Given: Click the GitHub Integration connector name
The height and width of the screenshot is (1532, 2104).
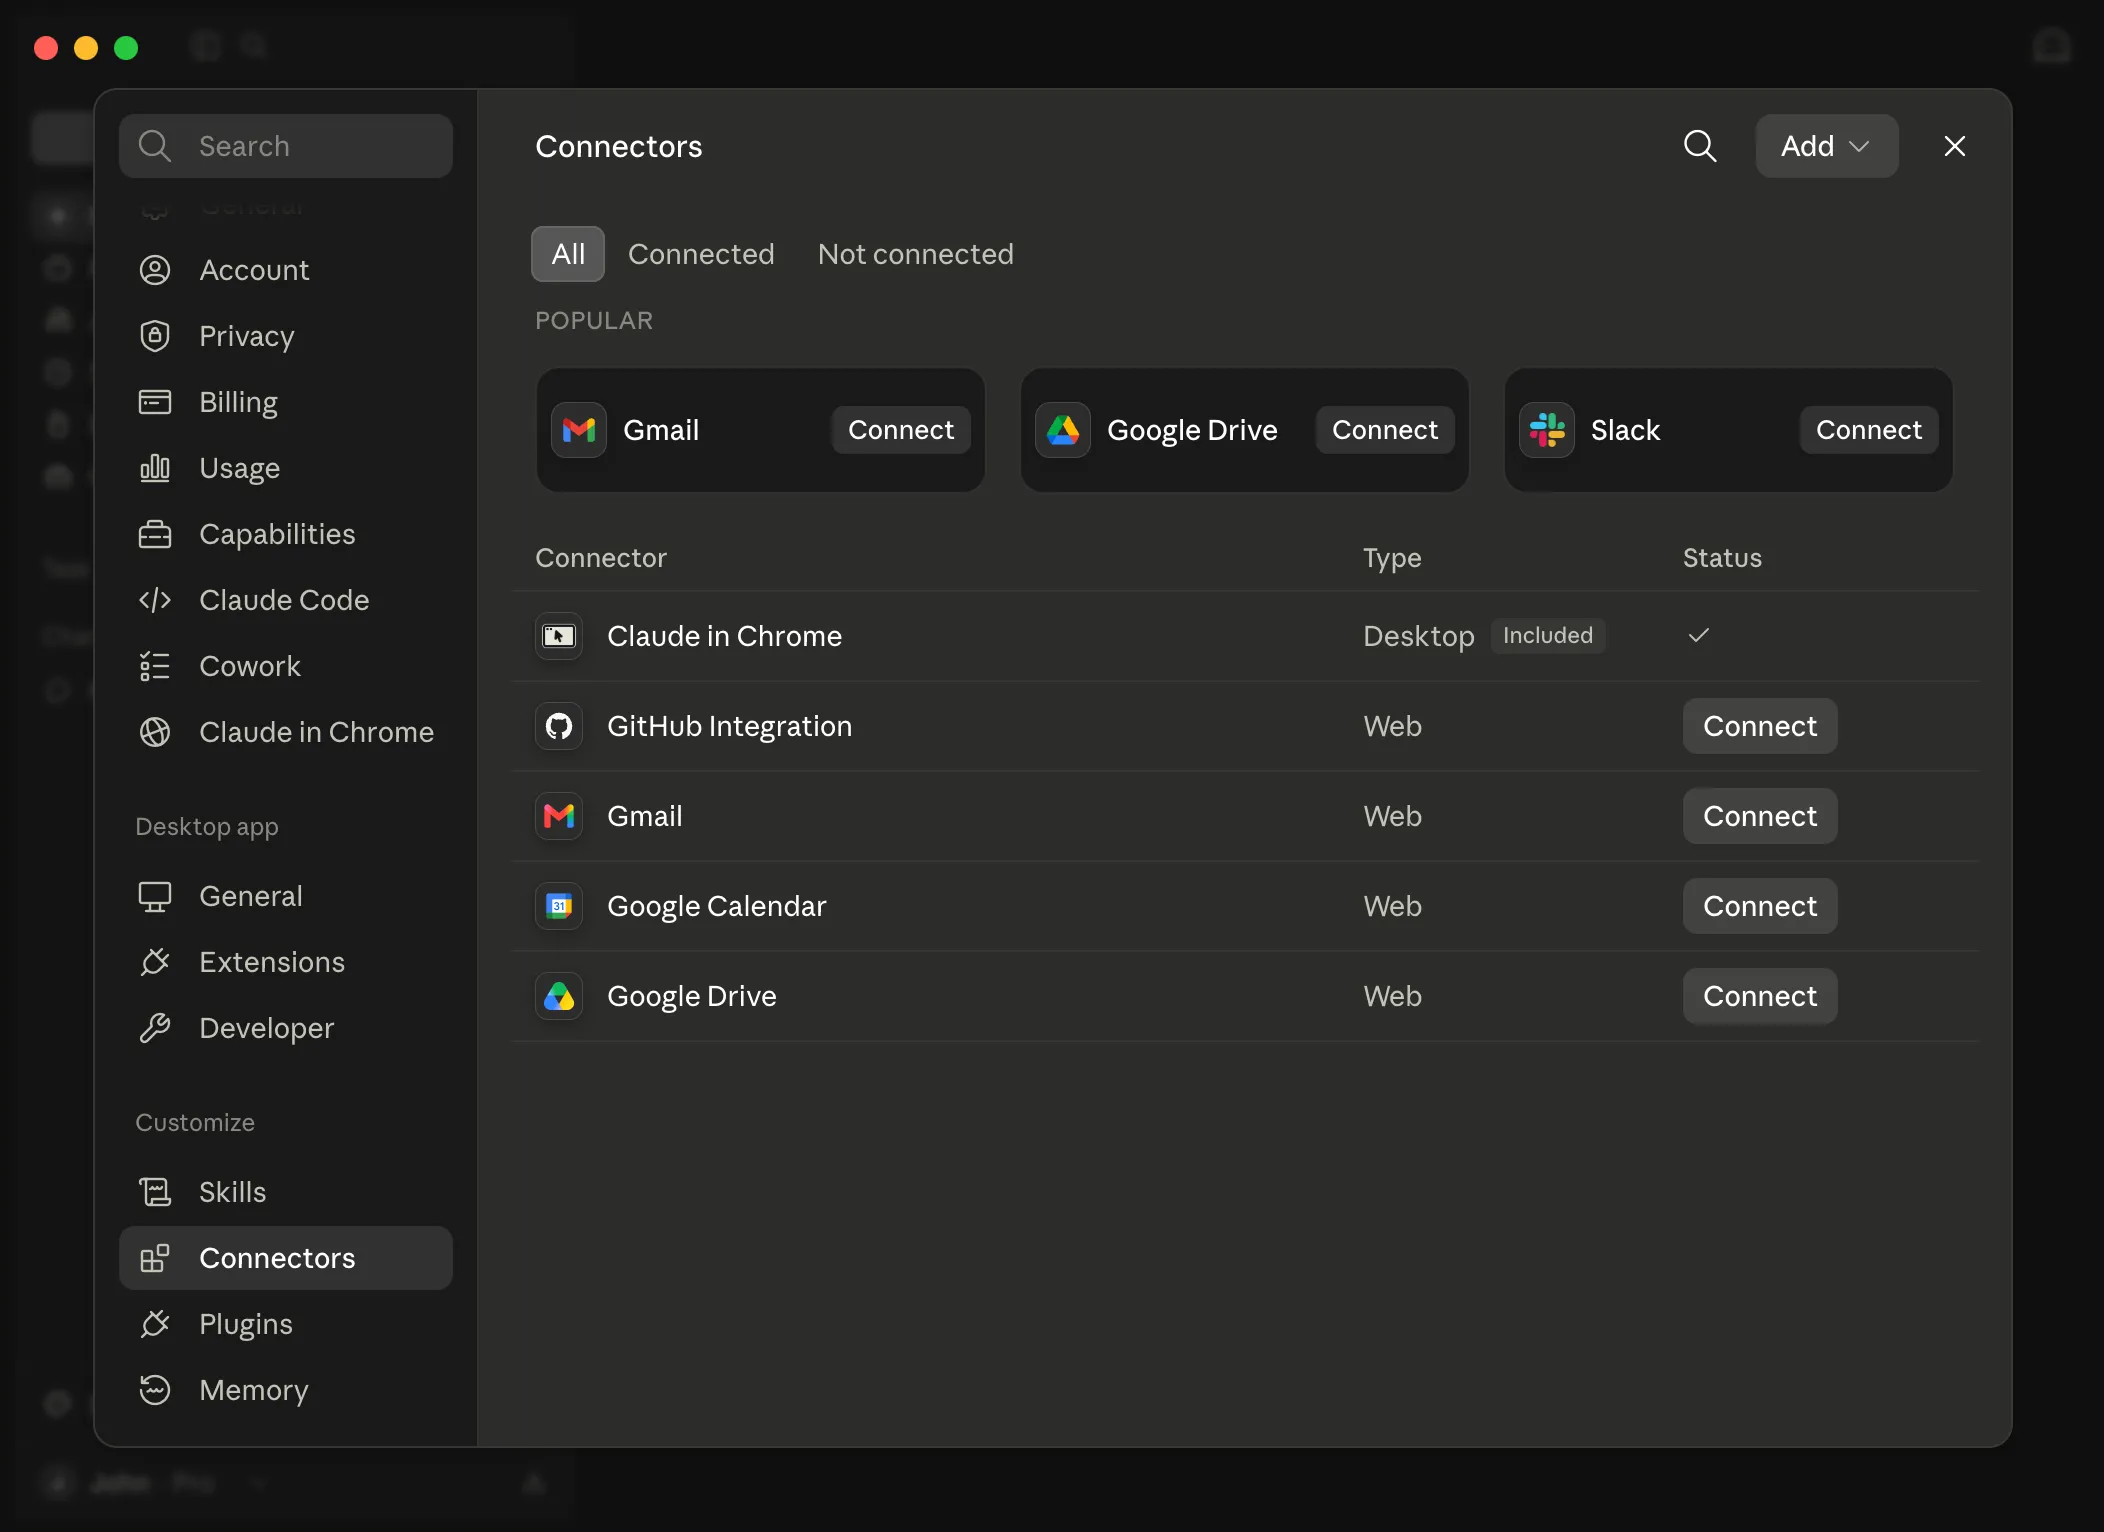Looking at the screenshot, I should (730, 726).
